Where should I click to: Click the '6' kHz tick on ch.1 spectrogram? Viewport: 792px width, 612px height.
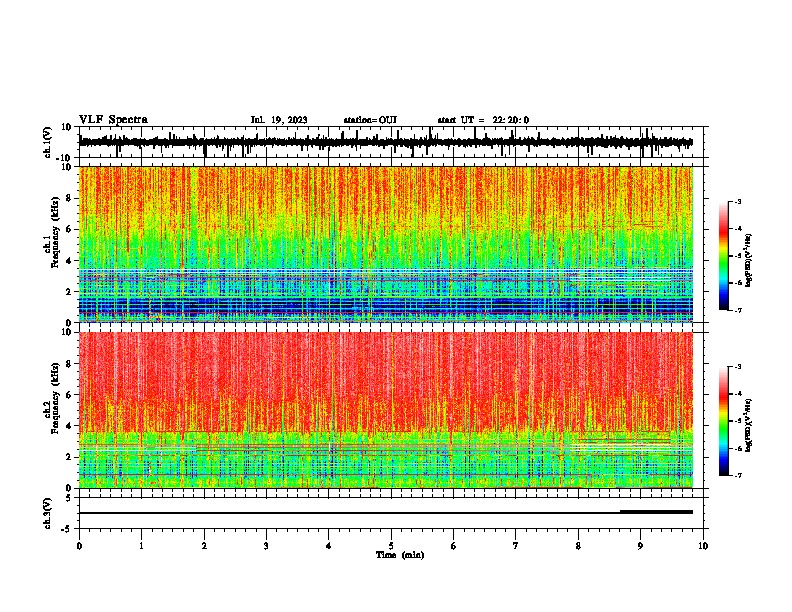(x=70, y=229)
